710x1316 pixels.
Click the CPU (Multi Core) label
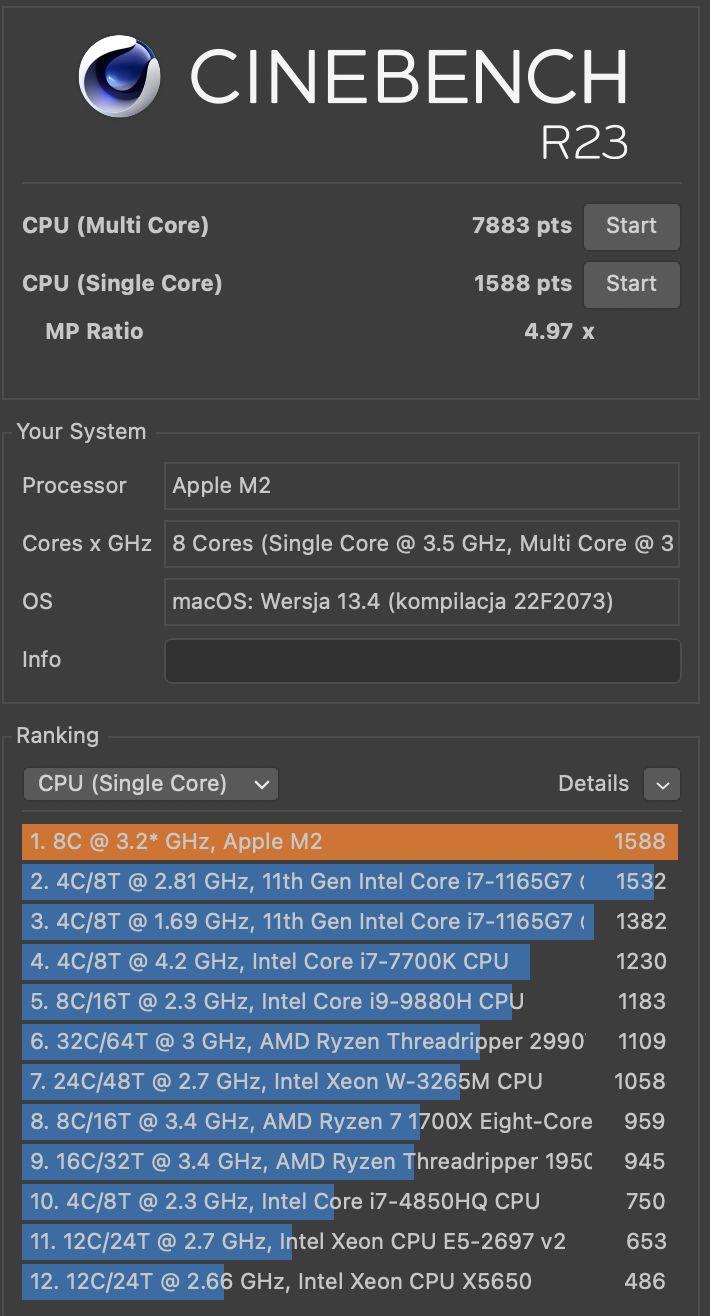(116, 226)
